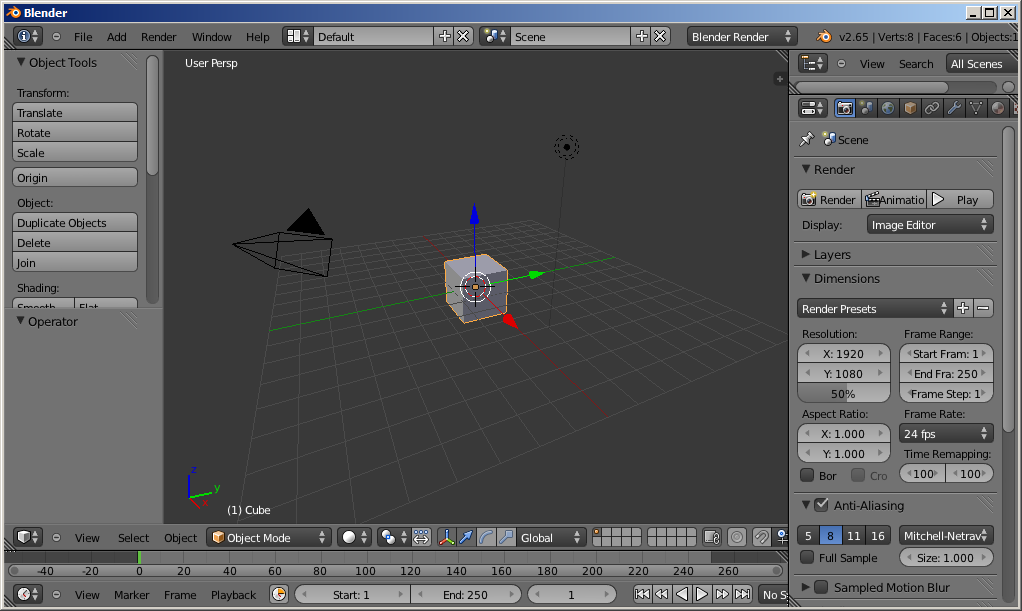This screenshot has width=1022, height=611.
Task: Select the rotate manipulator arc icon
Action: coord(486,537)
